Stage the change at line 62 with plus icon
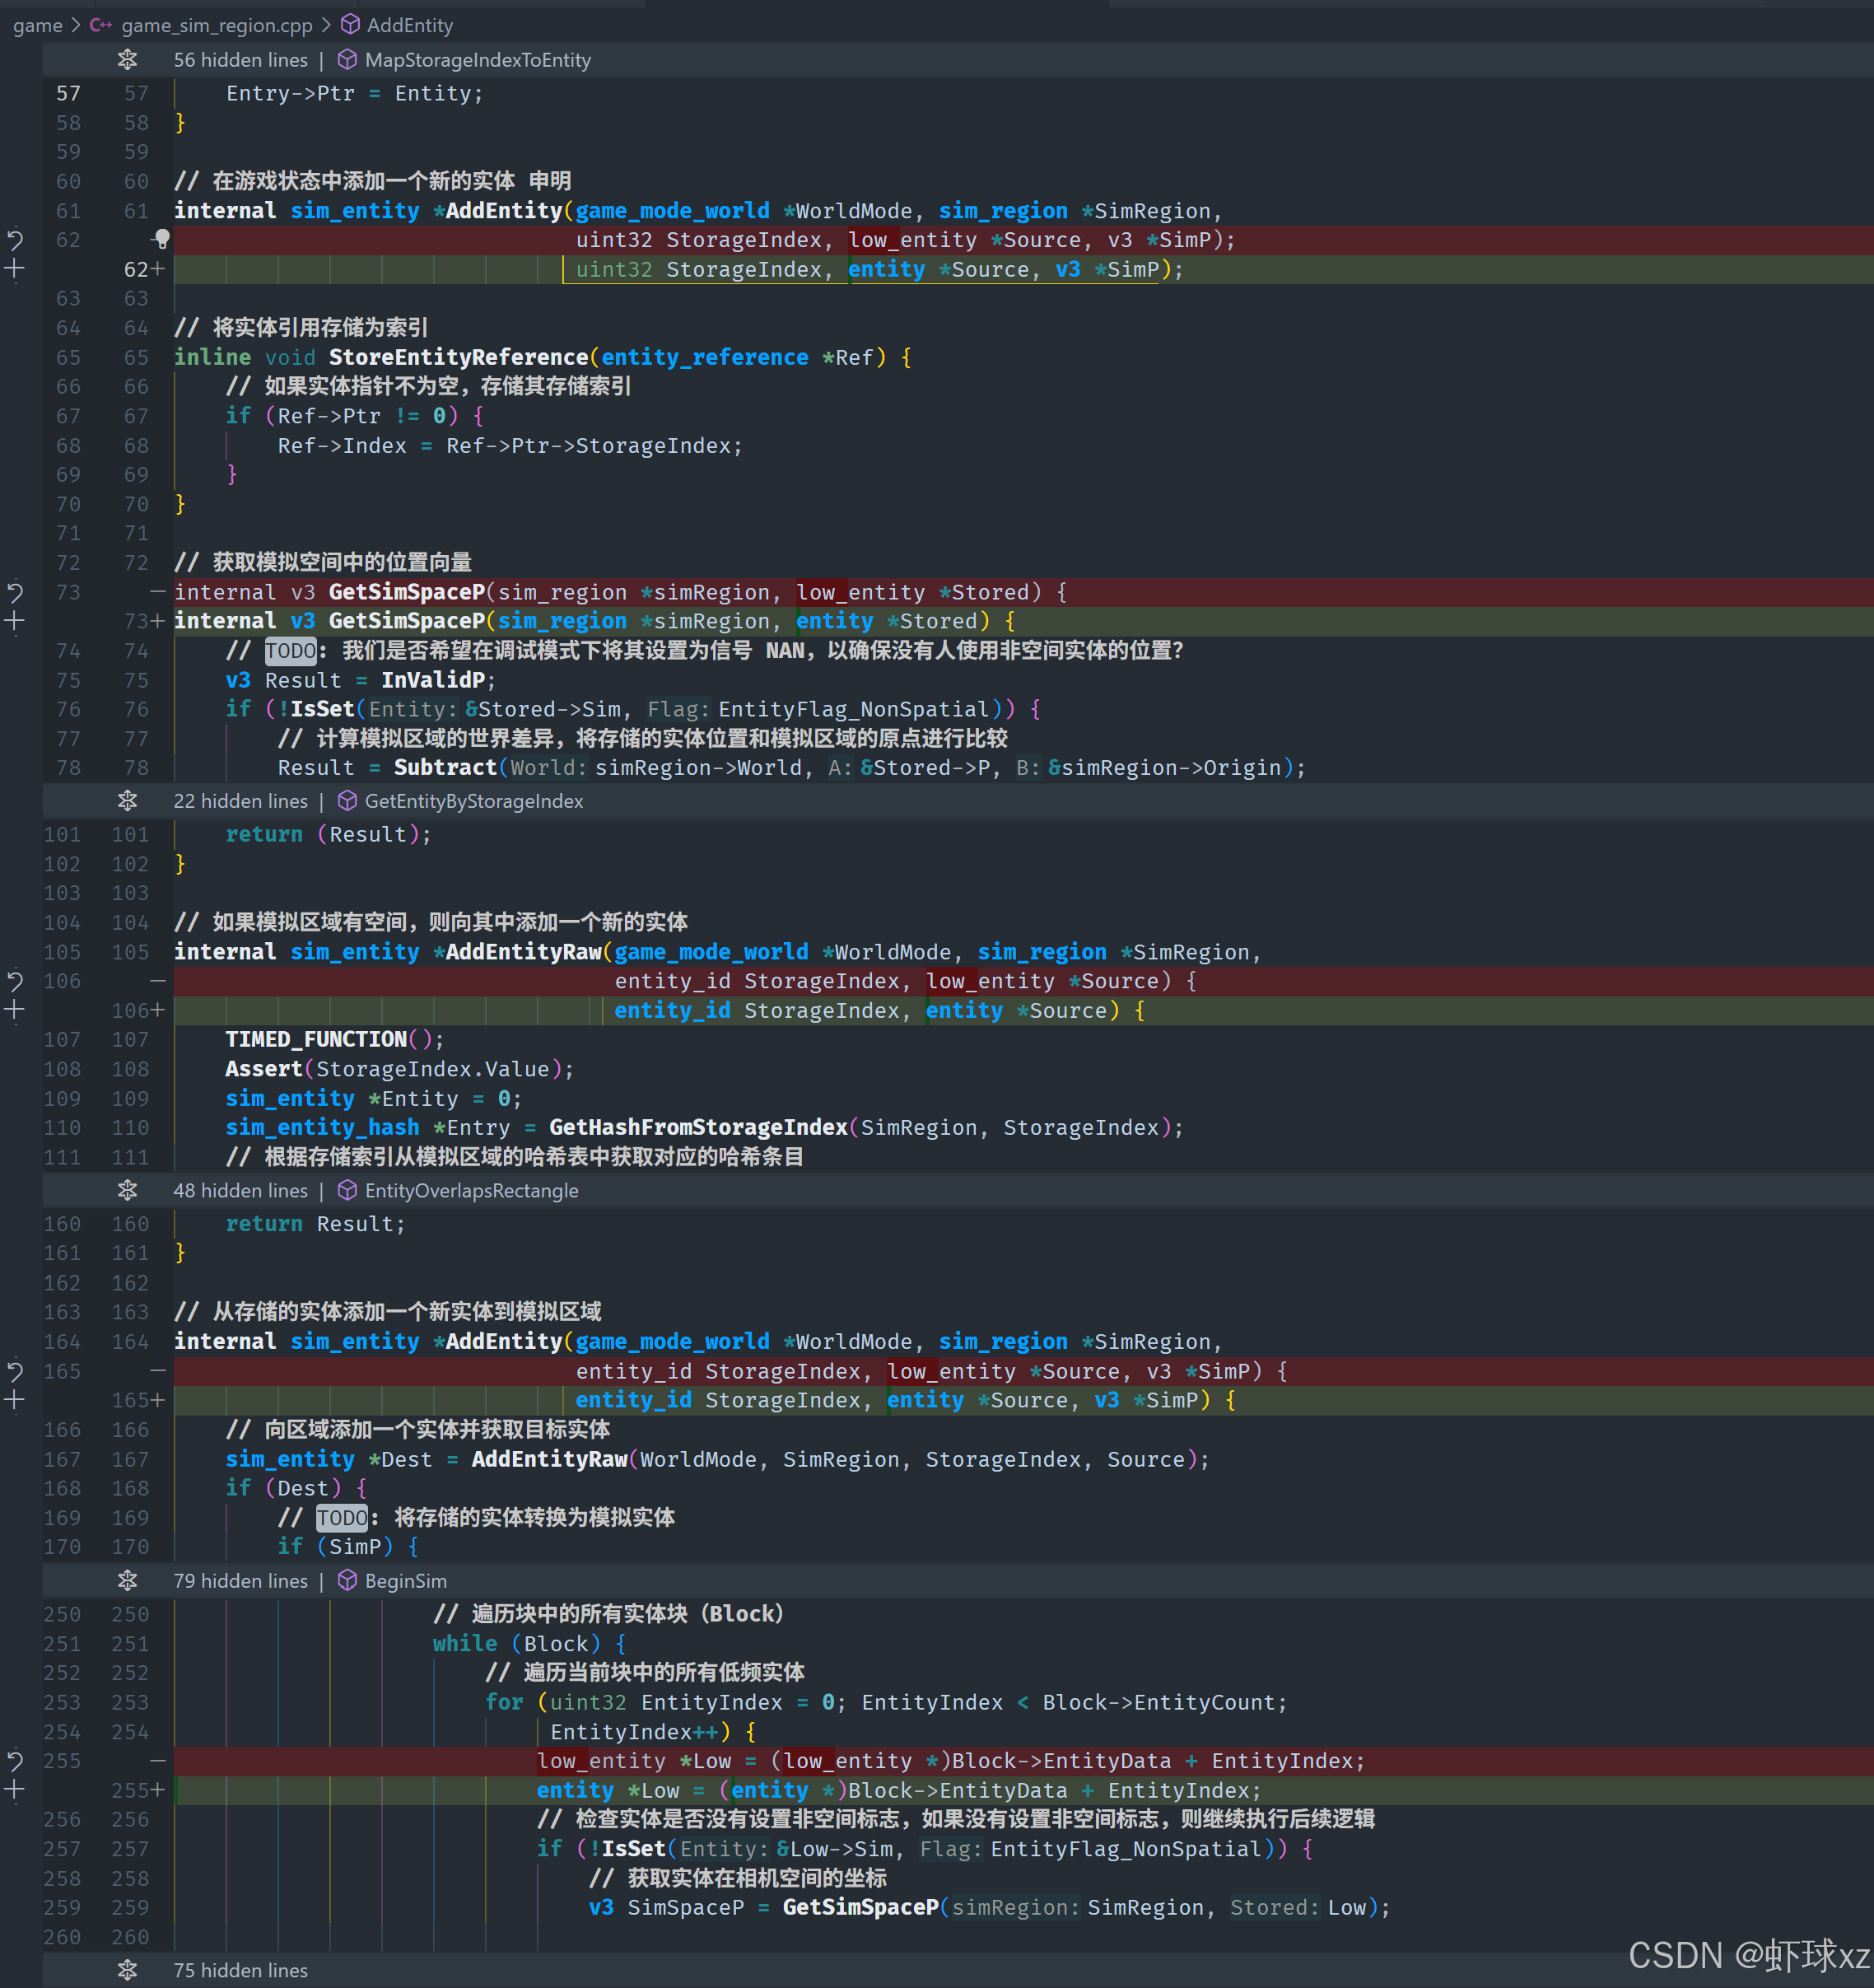Image resolution: width=1874 pixels, height=1988 pixels. [x=15, y=268]
